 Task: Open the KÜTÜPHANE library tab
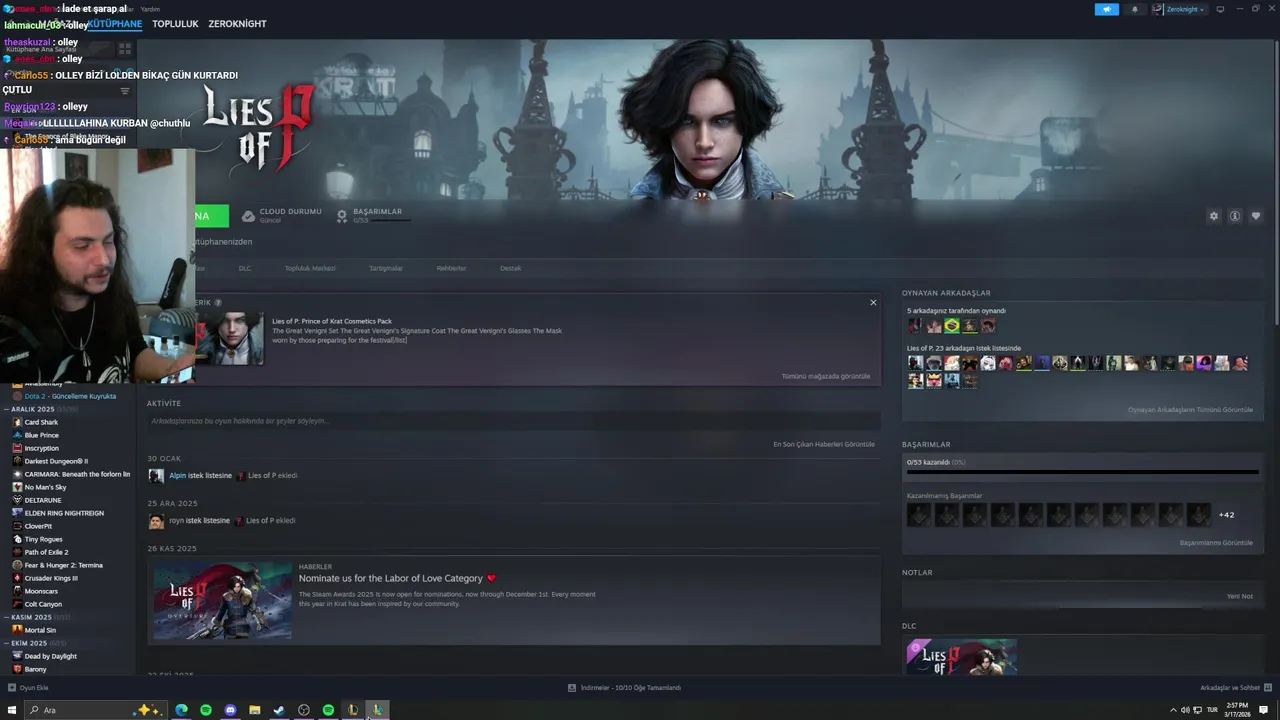(115, 24)
